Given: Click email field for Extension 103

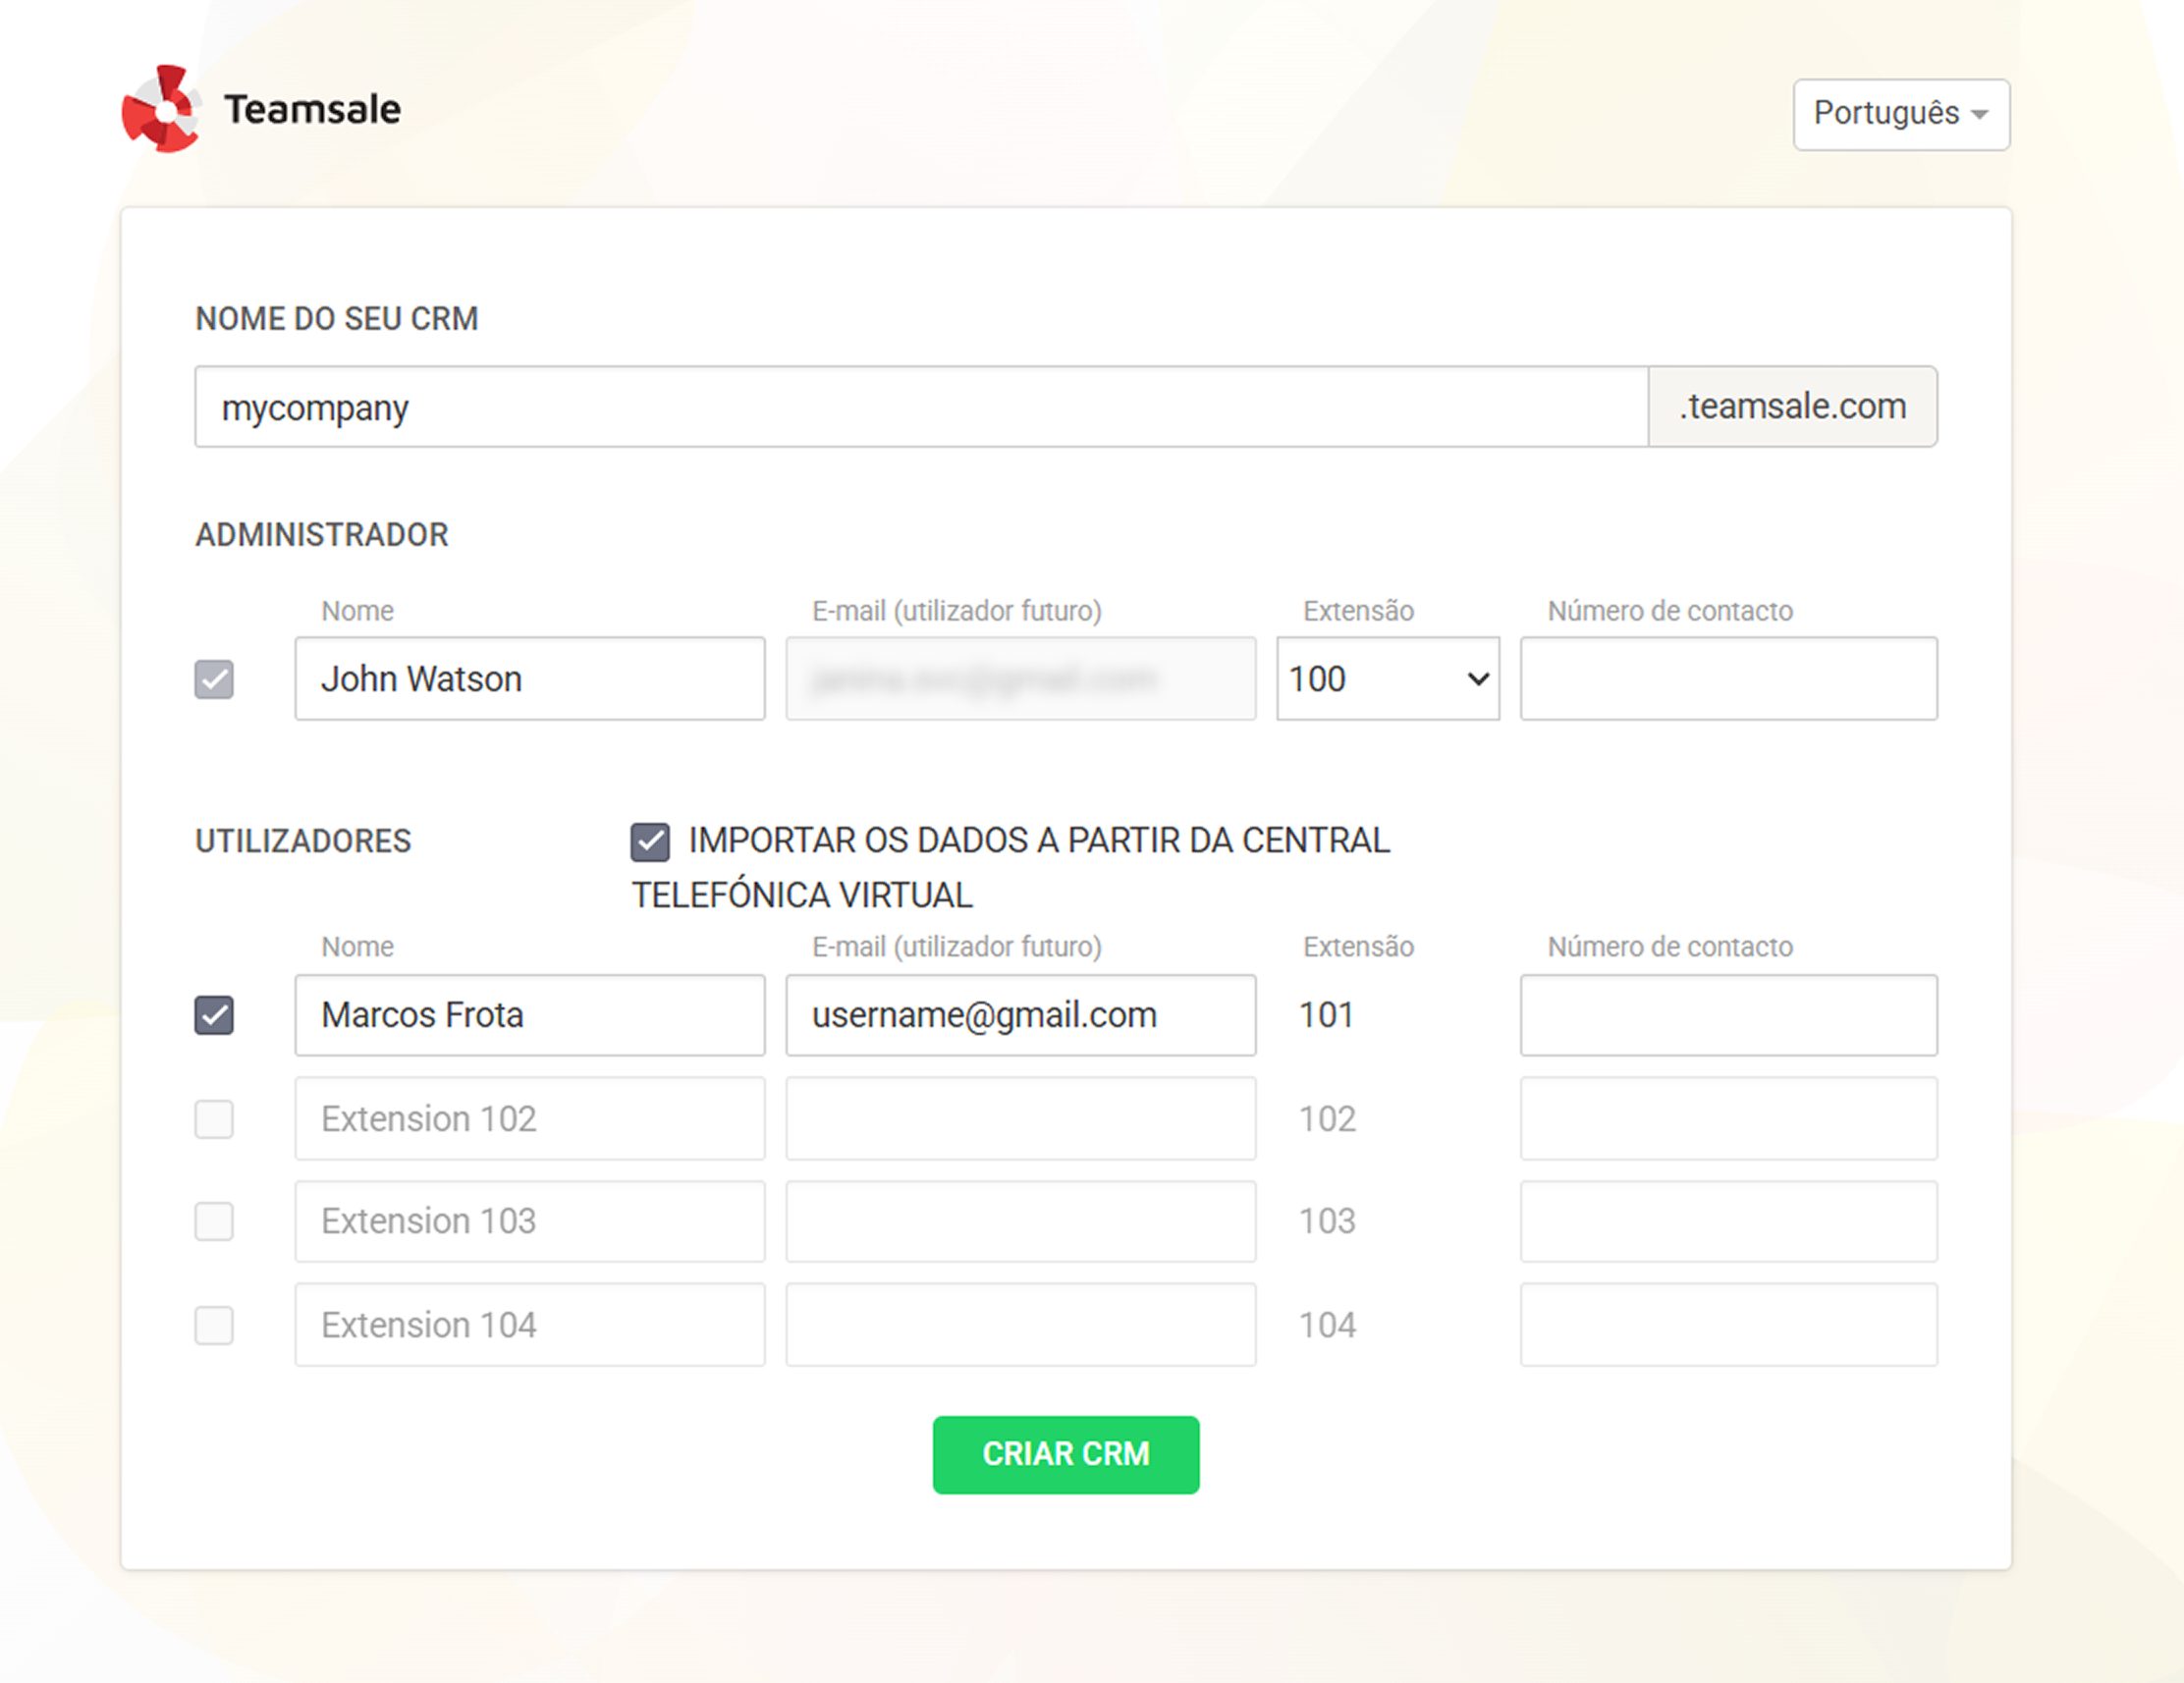Looking at the screenshot, I should tap(1020, 1221).
